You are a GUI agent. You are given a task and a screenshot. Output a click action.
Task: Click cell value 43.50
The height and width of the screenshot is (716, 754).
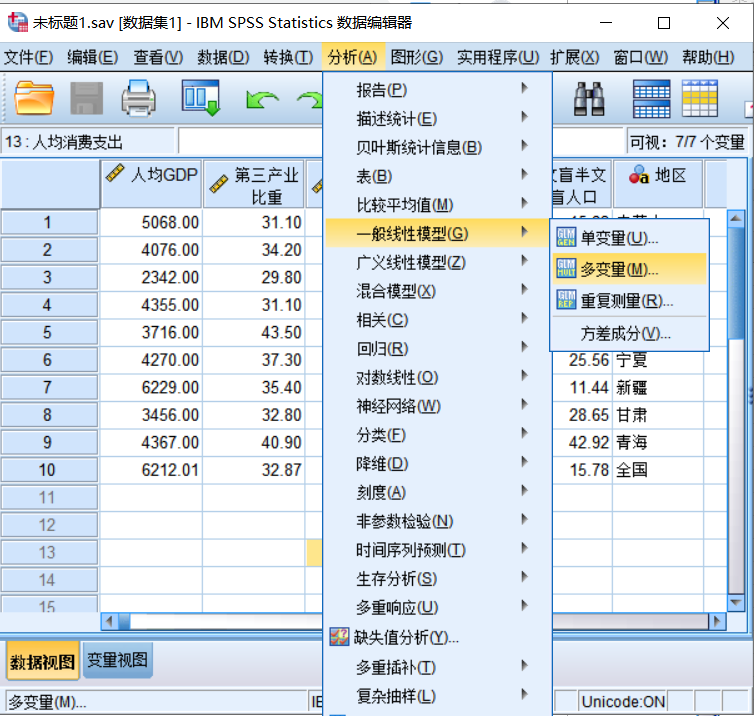click(x=254, y=332)
